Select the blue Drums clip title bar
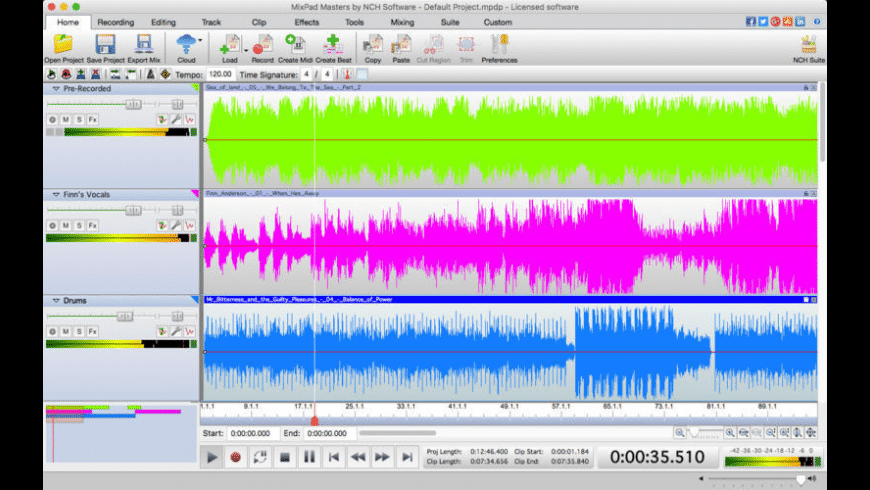870x490 pixels. pyautogui.click(x=510, y=300)
